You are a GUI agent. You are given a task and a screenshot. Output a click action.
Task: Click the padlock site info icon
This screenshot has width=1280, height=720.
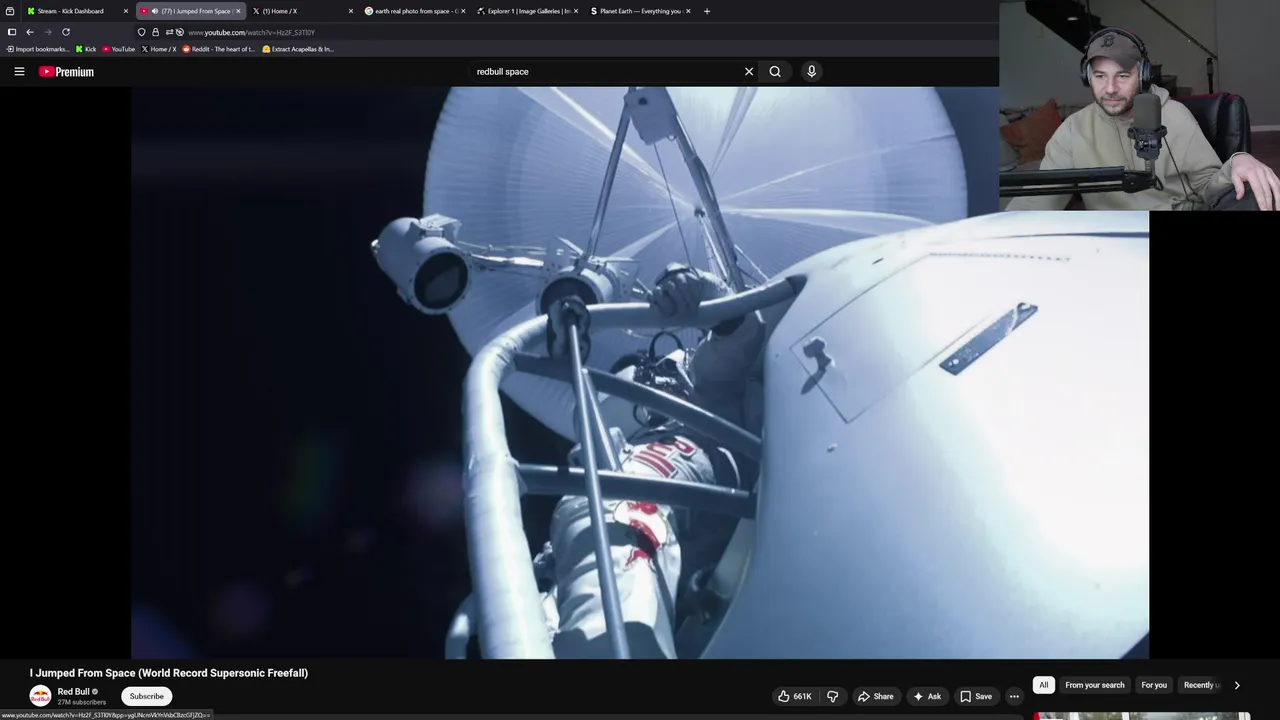pos(155,32)
